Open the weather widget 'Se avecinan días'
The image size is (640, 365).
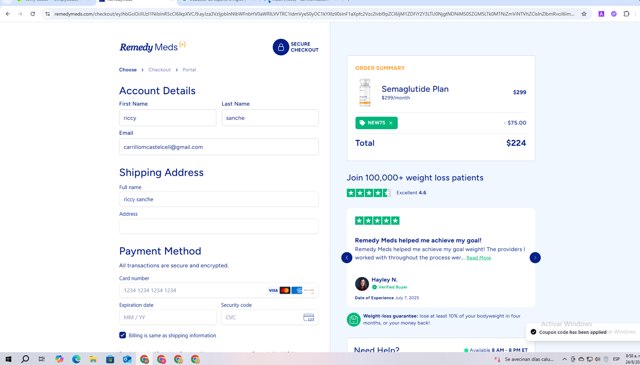524,359
